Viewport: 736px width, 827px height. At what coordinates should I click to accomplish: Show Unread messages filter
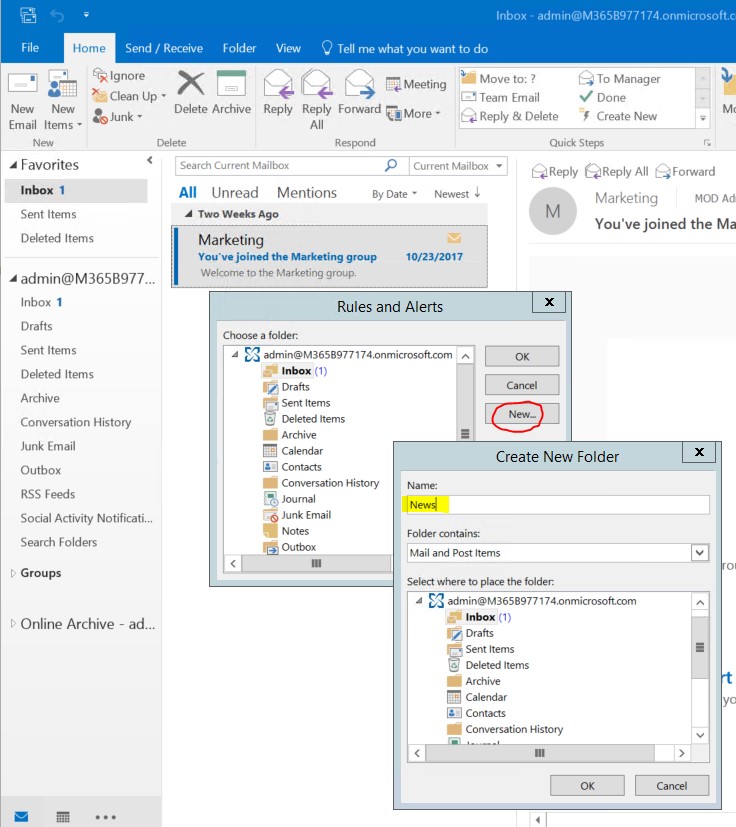pos(235,193)
